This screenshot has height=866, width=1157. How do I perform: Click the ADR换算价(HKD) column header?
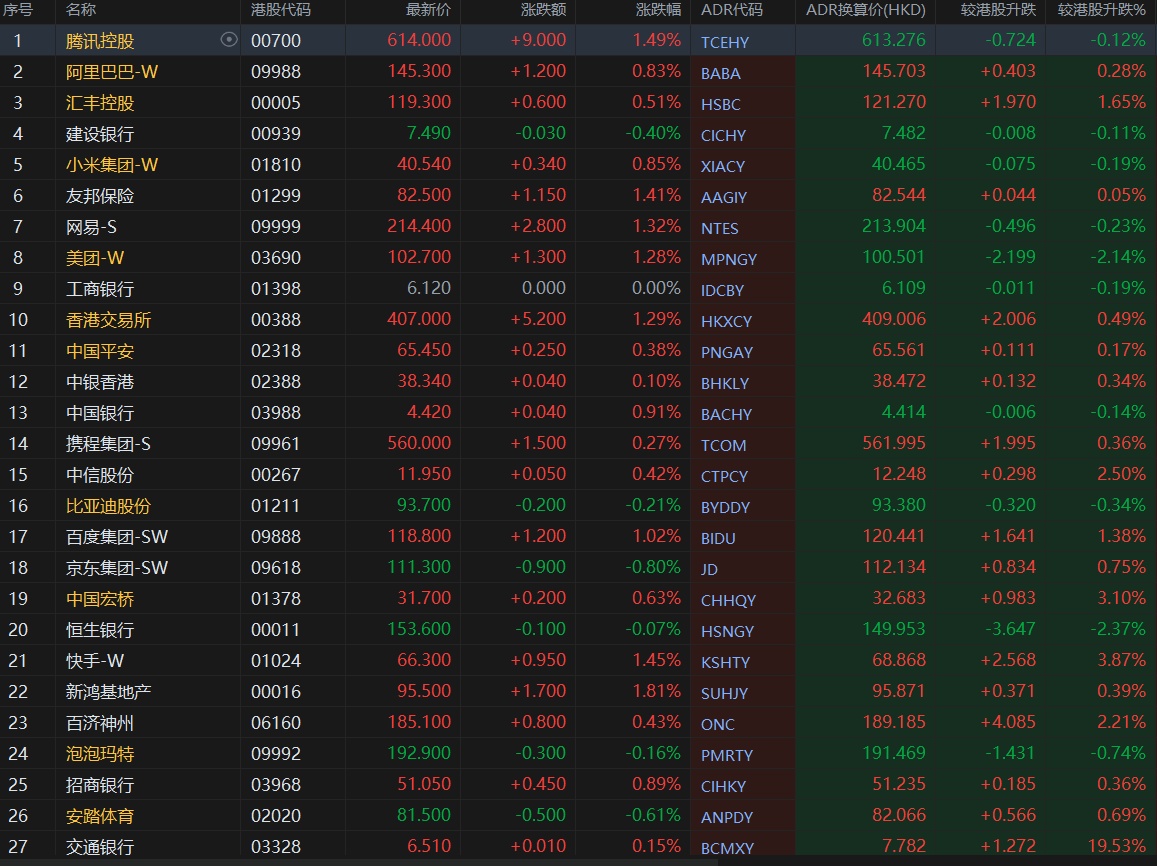(x=866, y=10)
